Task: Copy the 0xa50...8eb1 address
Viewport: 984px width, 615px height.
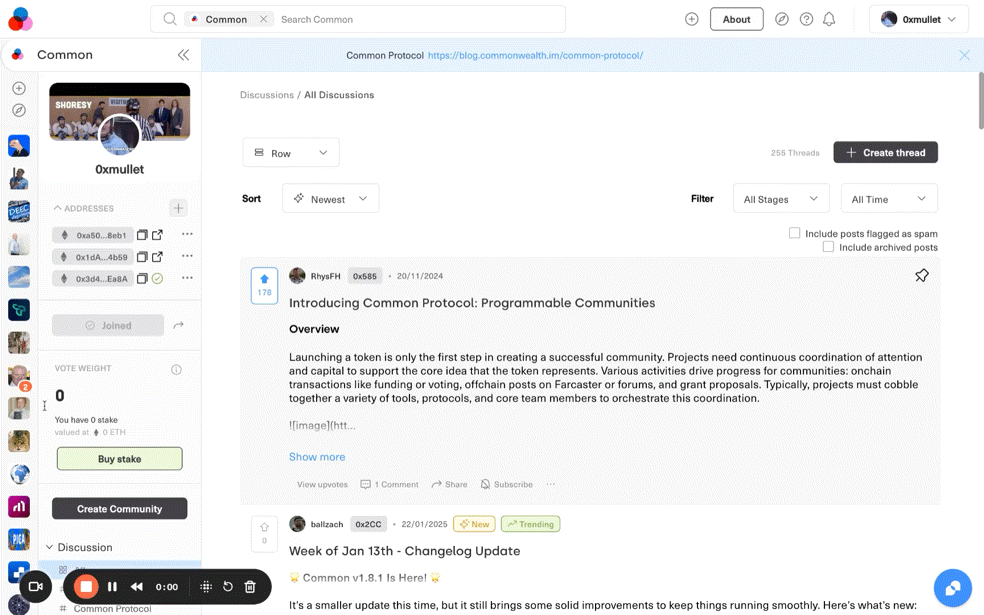Action: tap(142, 235)
